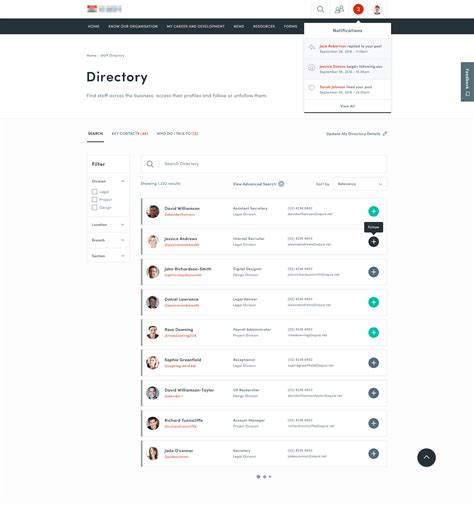Viewport: 474px width, 505px height.
Task: Open Know Our Organisation menu item
Action: (133, 26)
